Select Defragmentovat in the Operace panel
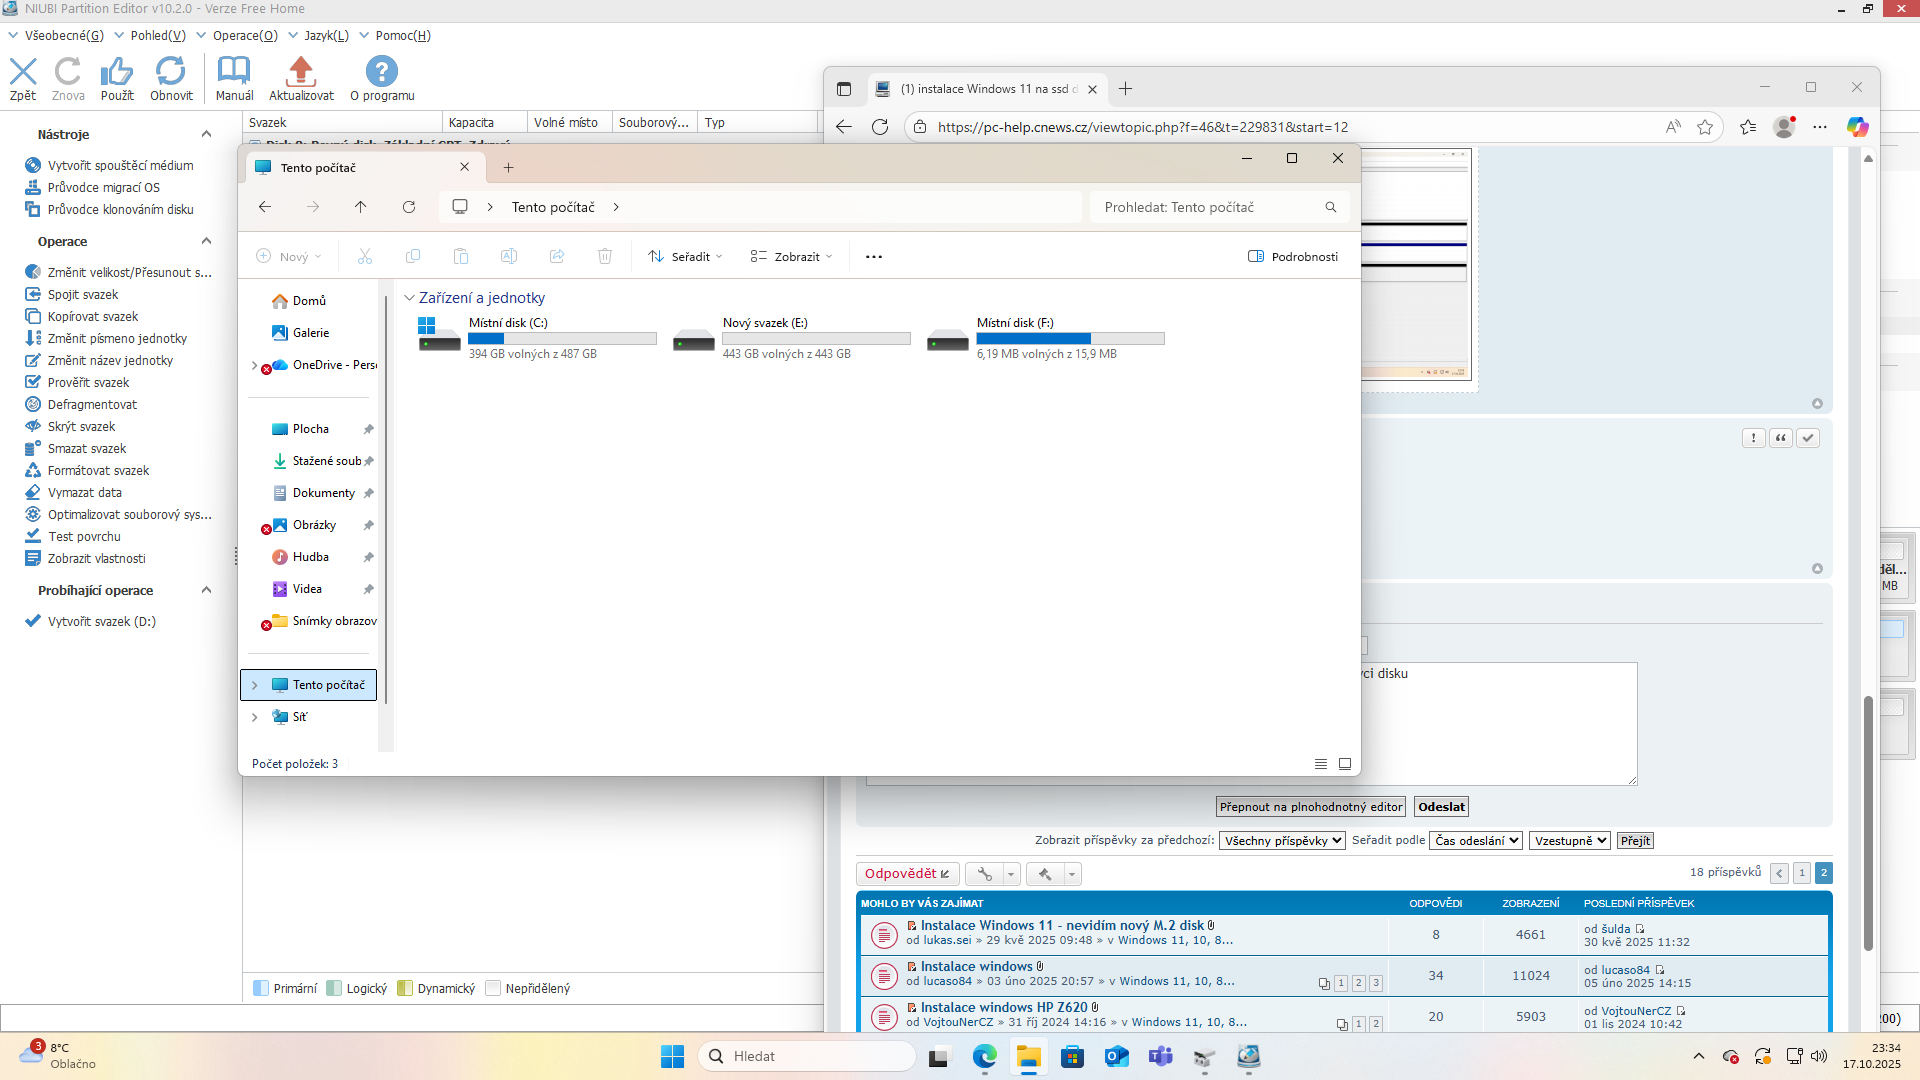Screen dimensions: 1920x1080 point(92,405)
